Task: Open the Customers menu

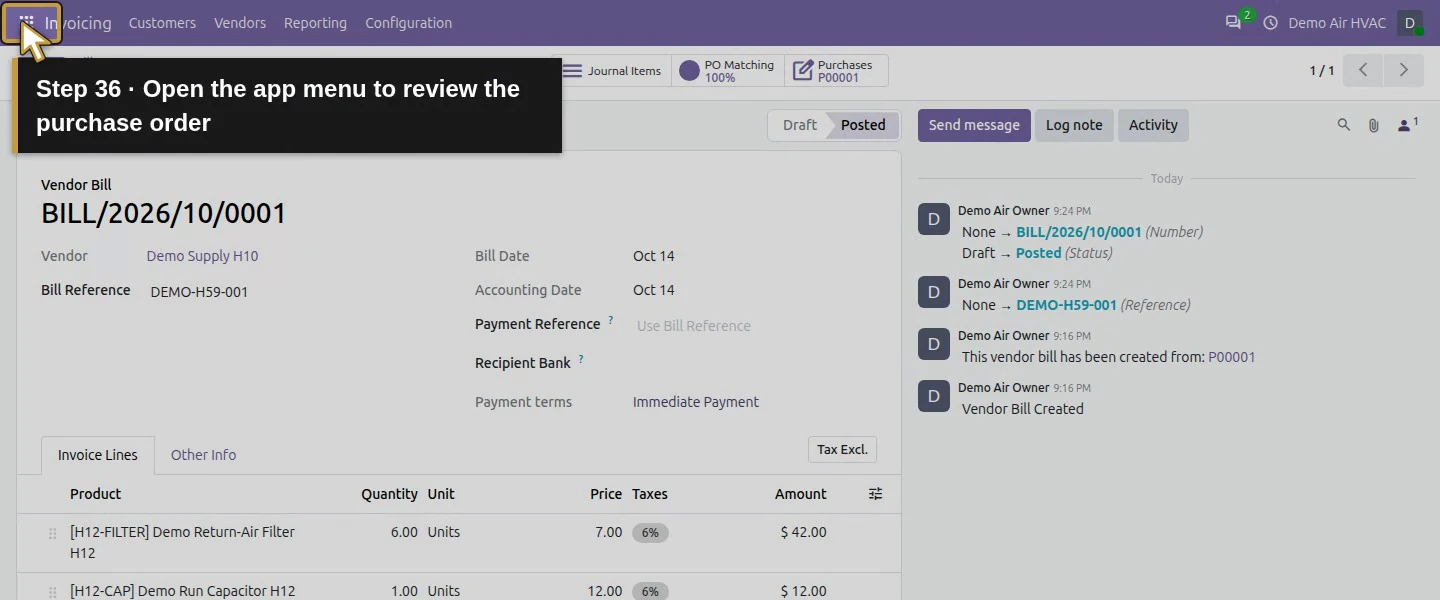Action: pyautogui.click(x=162, y=22)
